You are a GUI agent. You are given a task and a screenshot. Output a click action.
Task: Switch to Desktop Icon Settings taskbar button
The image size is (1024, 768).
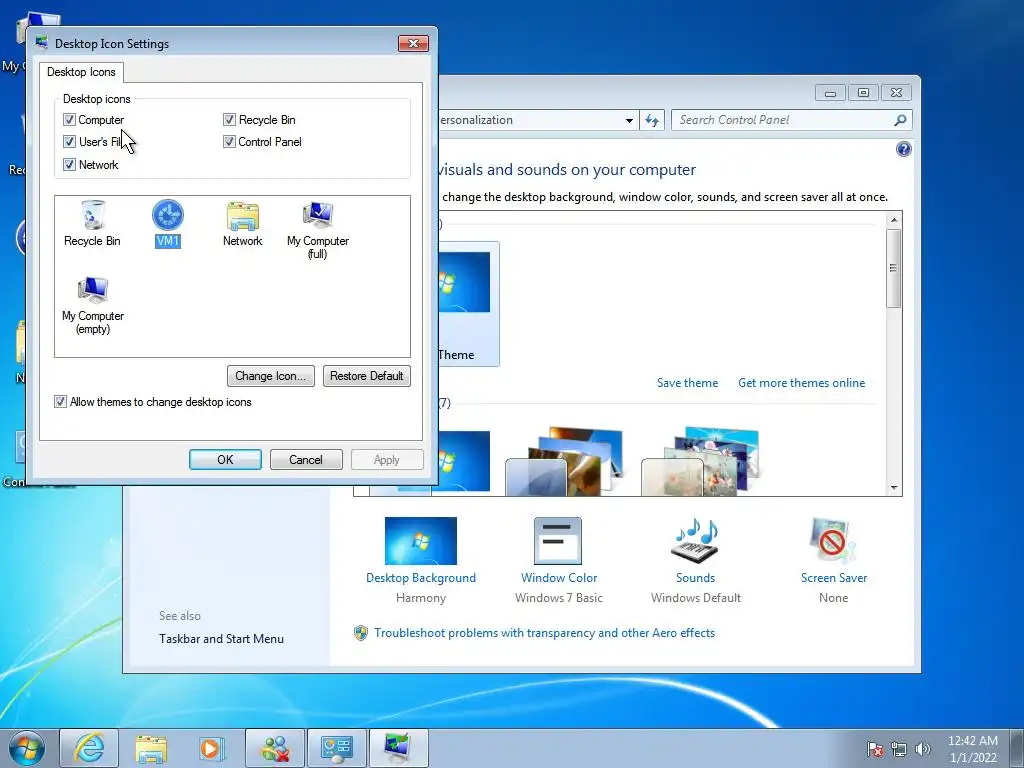[x=398, y=748]
